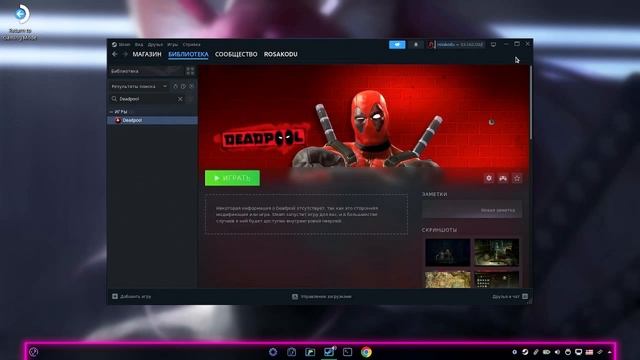Click the Steam tray icon
The width and height of the screenshot is (640, 360).
pyautogui.click(x=525, y=352)
